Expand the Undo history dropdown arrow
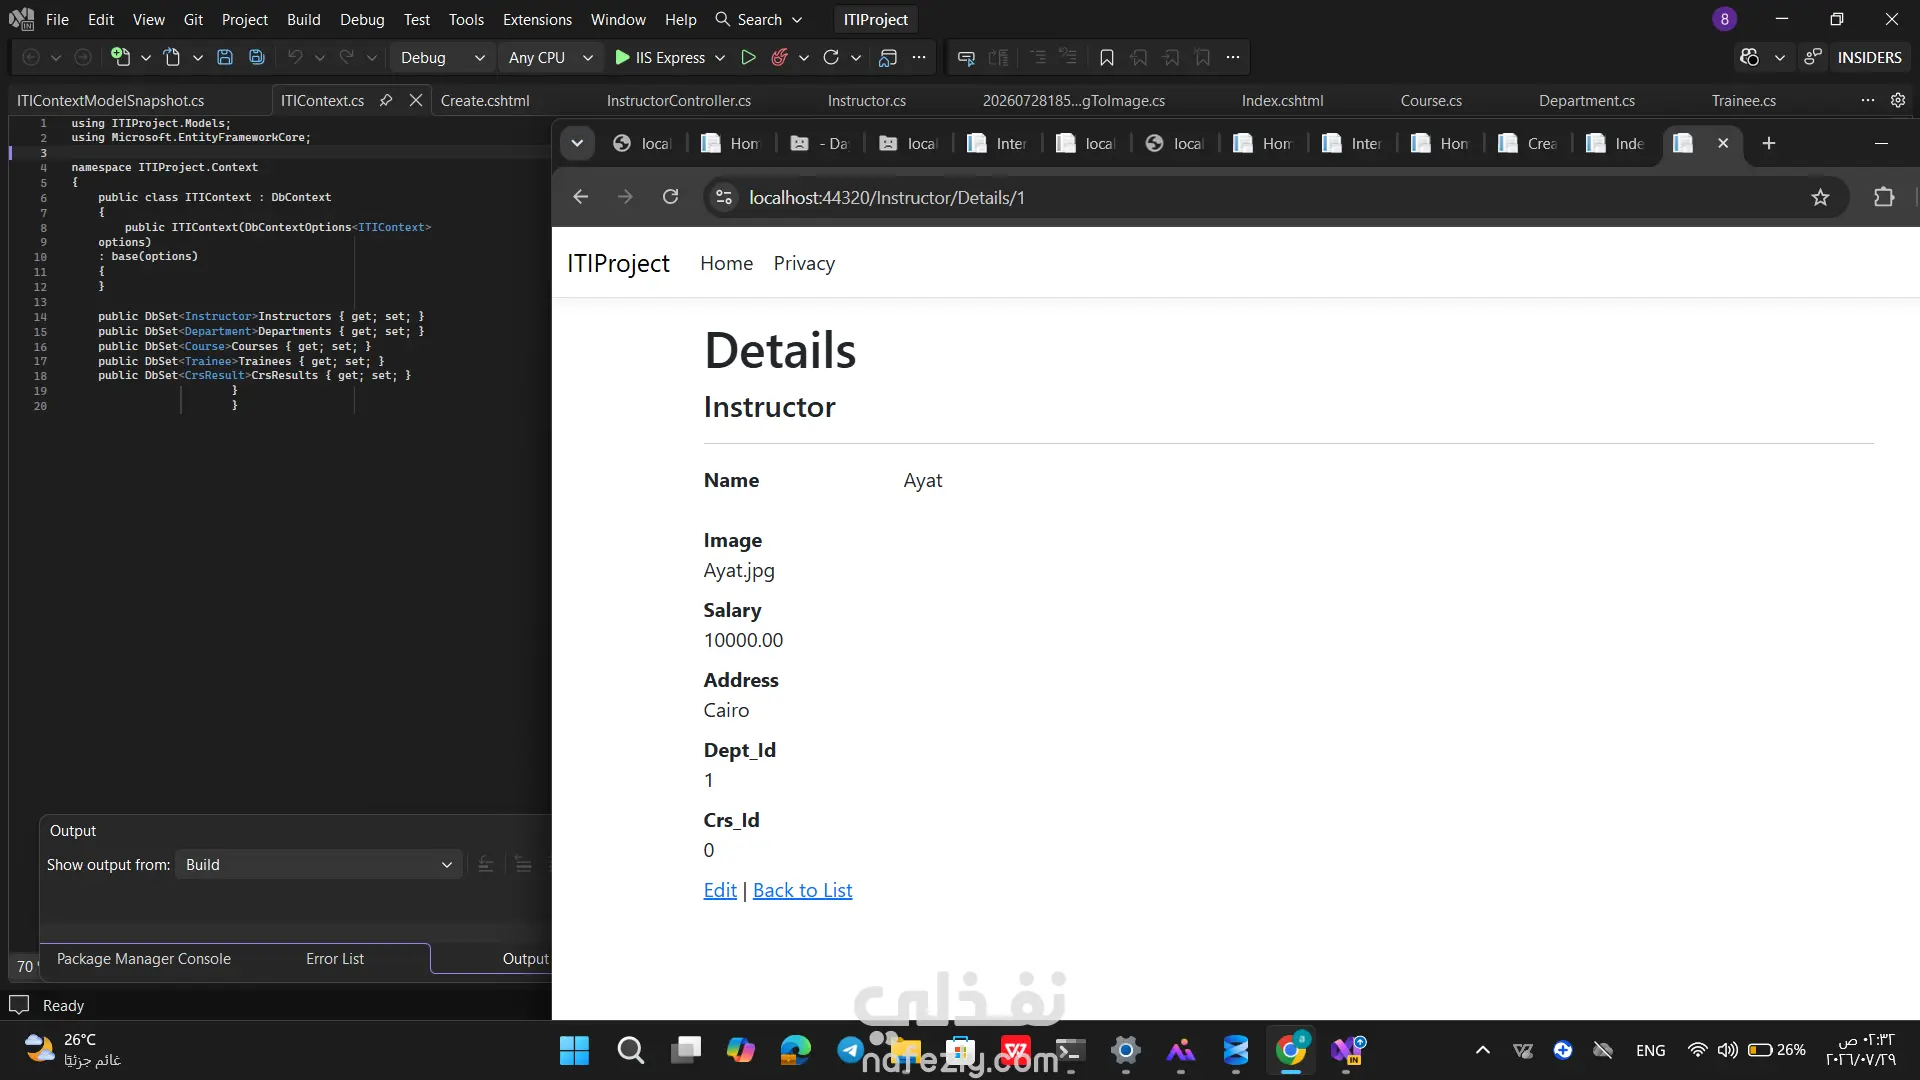The image size is (1920, 1080). click(x=320, y=58)
